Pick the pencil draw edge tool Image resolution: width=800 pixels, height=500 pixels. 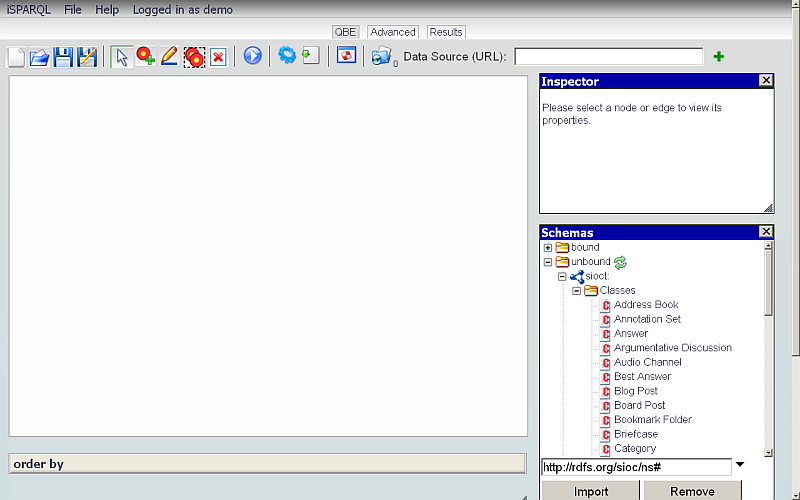pos(169,57)
